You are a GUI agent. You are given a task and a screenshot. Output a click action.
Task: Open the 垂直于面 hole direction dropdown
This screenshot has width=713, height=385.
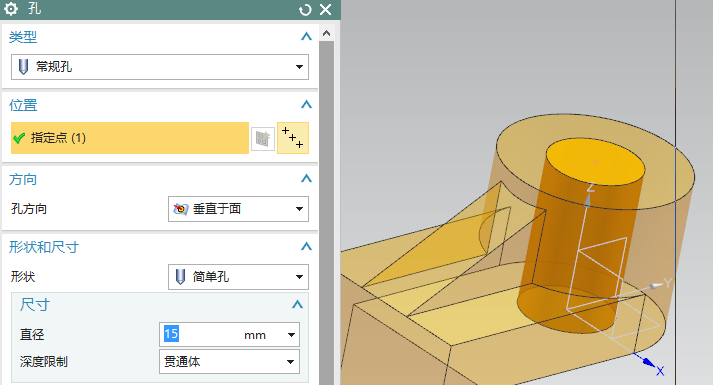[x=238, y=209]
